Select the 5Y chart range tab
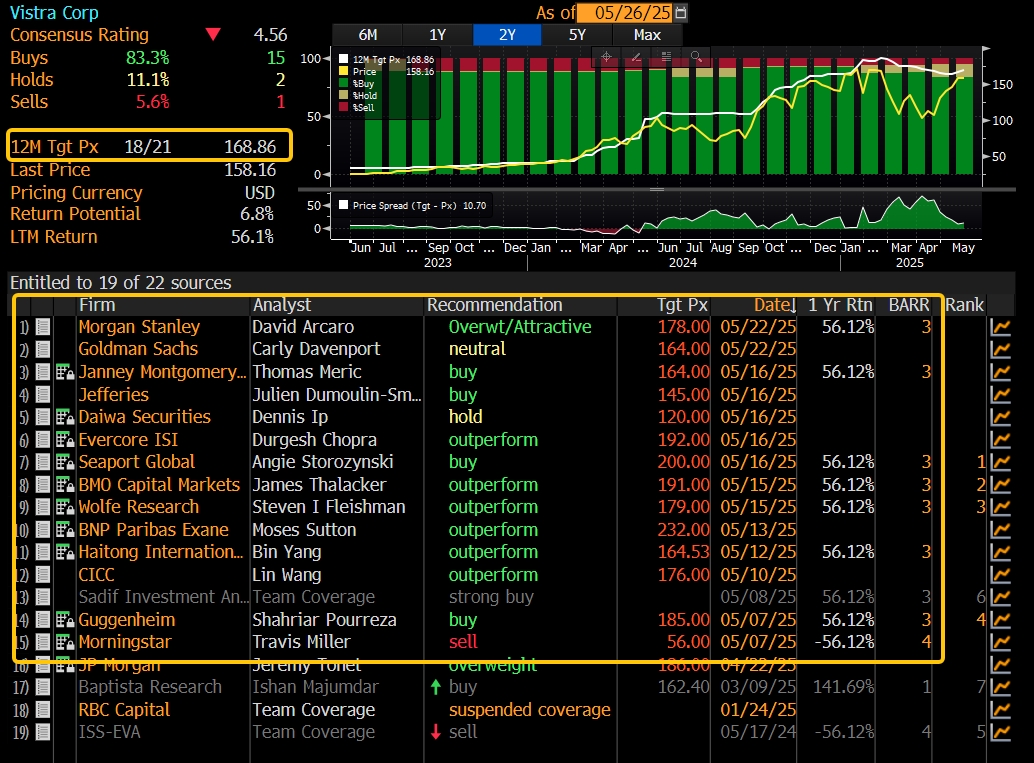 (577, 35)
